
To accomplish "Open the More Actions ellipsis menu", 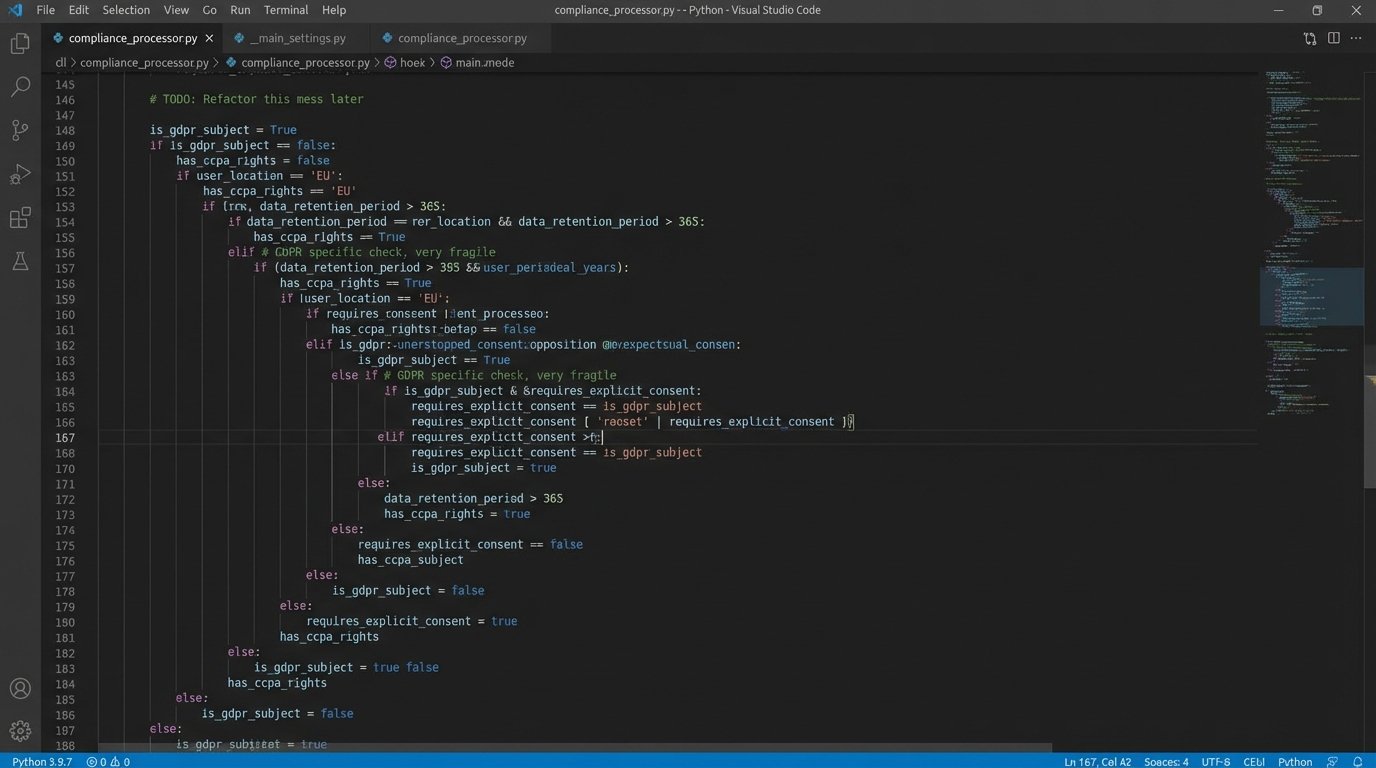I will 1357,38.
